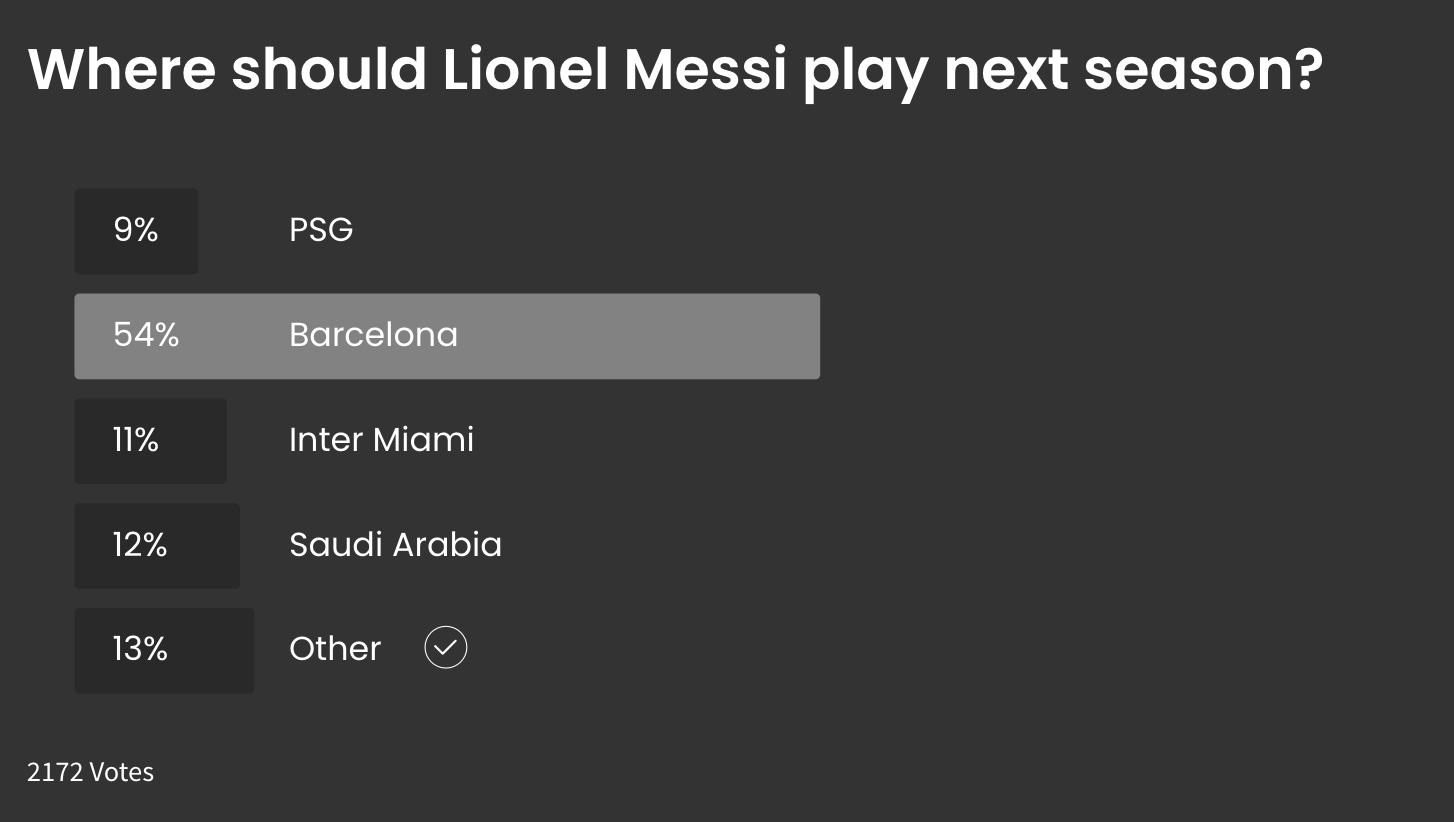The width and height of the screenshot is (1454, 822).
Task: Click the 54% percentage label
Action: (146, 335)
